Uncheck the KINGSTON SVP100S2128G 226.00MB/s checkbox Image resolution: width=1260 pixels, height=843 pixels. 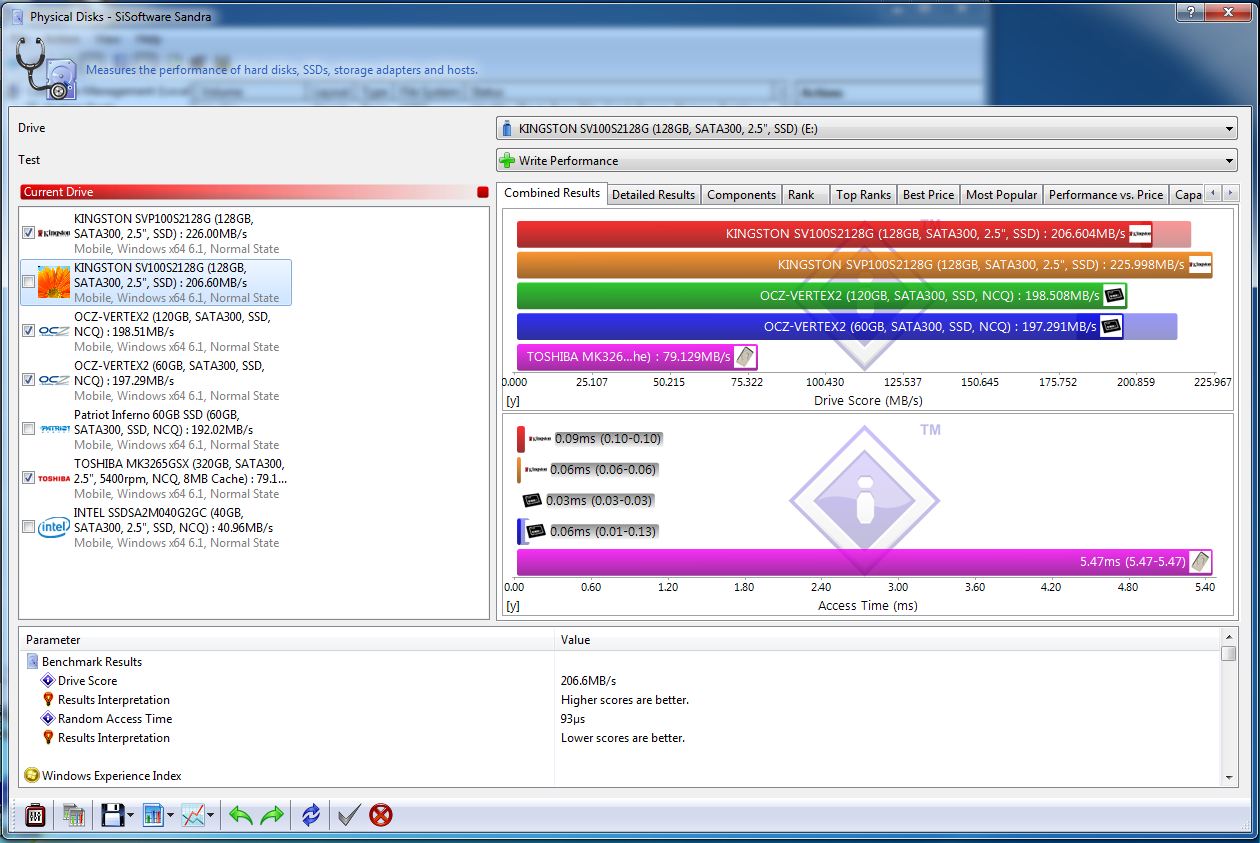tap(28, 233)
